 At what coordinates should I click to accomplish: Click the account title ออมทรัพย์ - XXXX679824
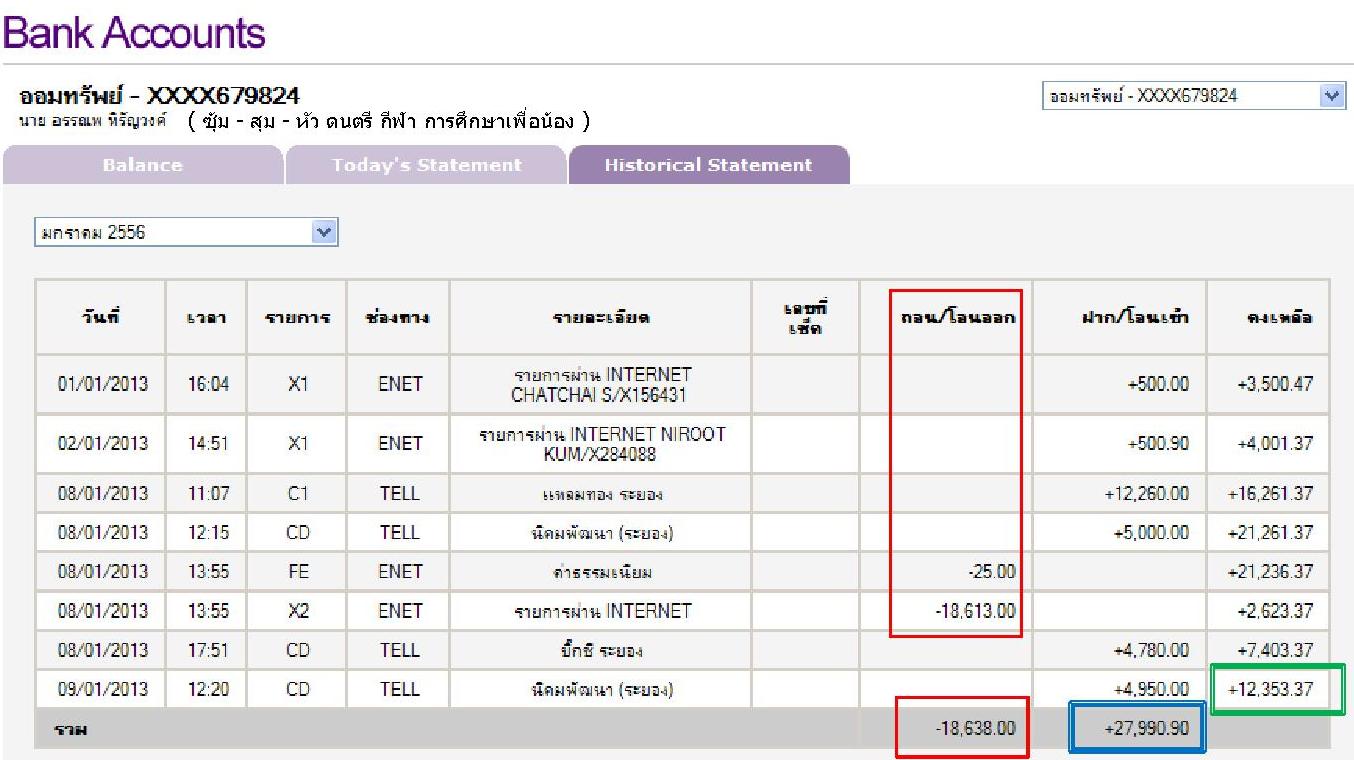tap(159, 97)
